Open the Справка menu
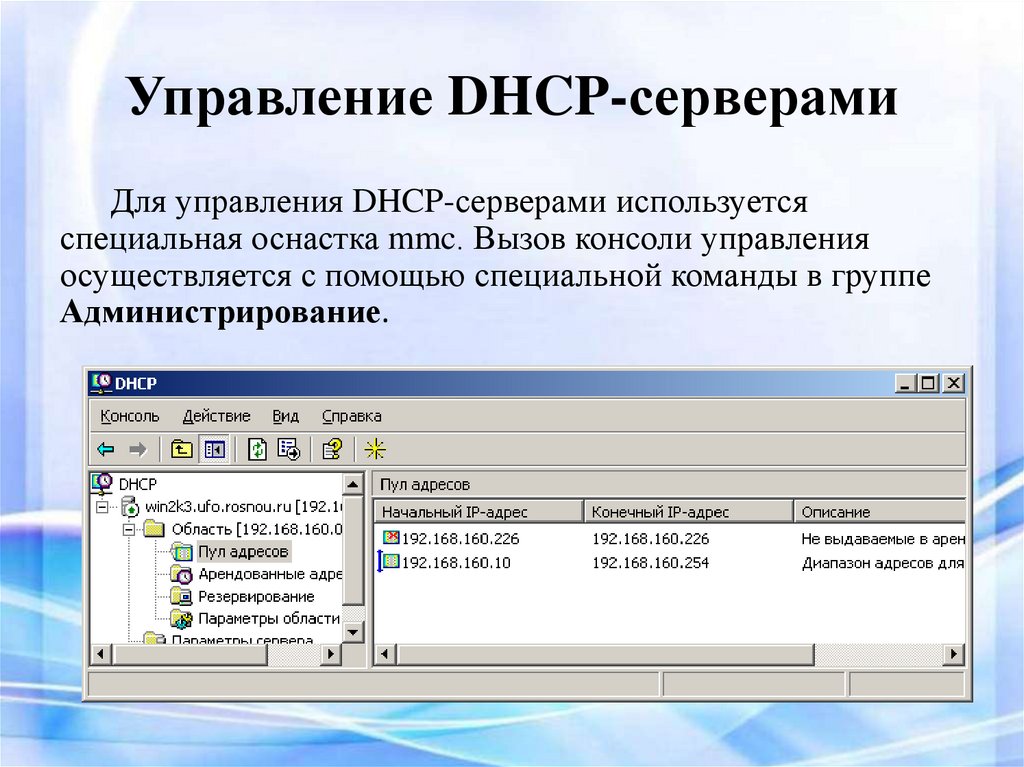1024x767 pixels. pos(351,416)
